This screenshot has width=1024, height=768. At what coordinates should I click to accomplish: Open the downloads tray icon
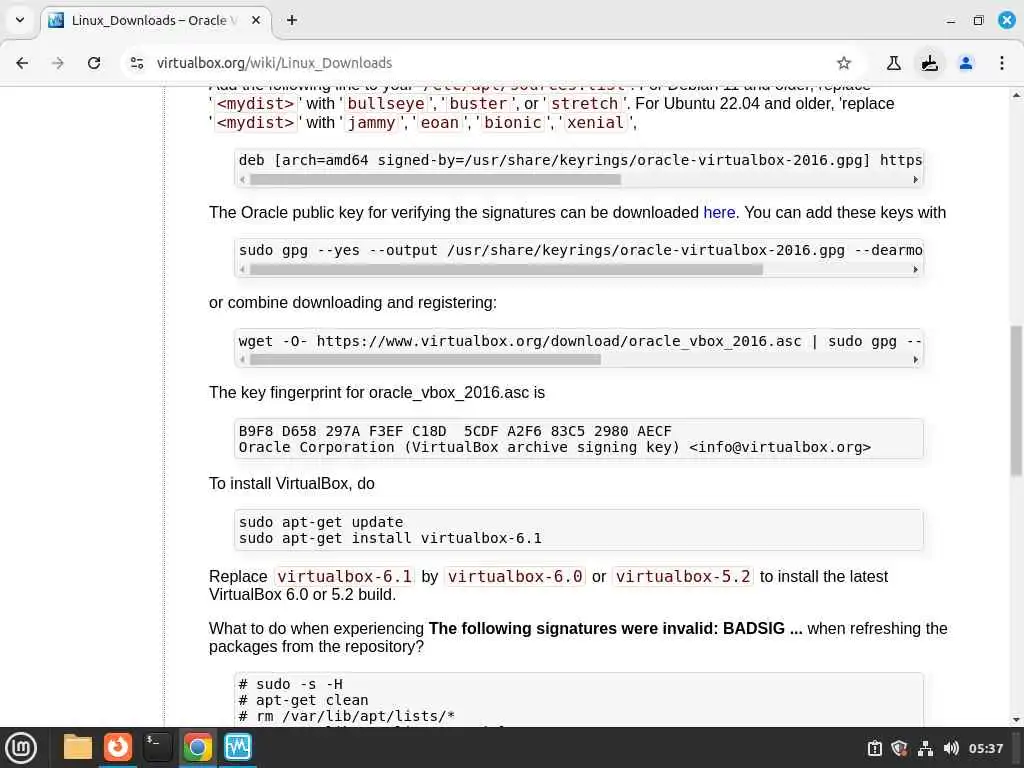click(x=929, y=63)
